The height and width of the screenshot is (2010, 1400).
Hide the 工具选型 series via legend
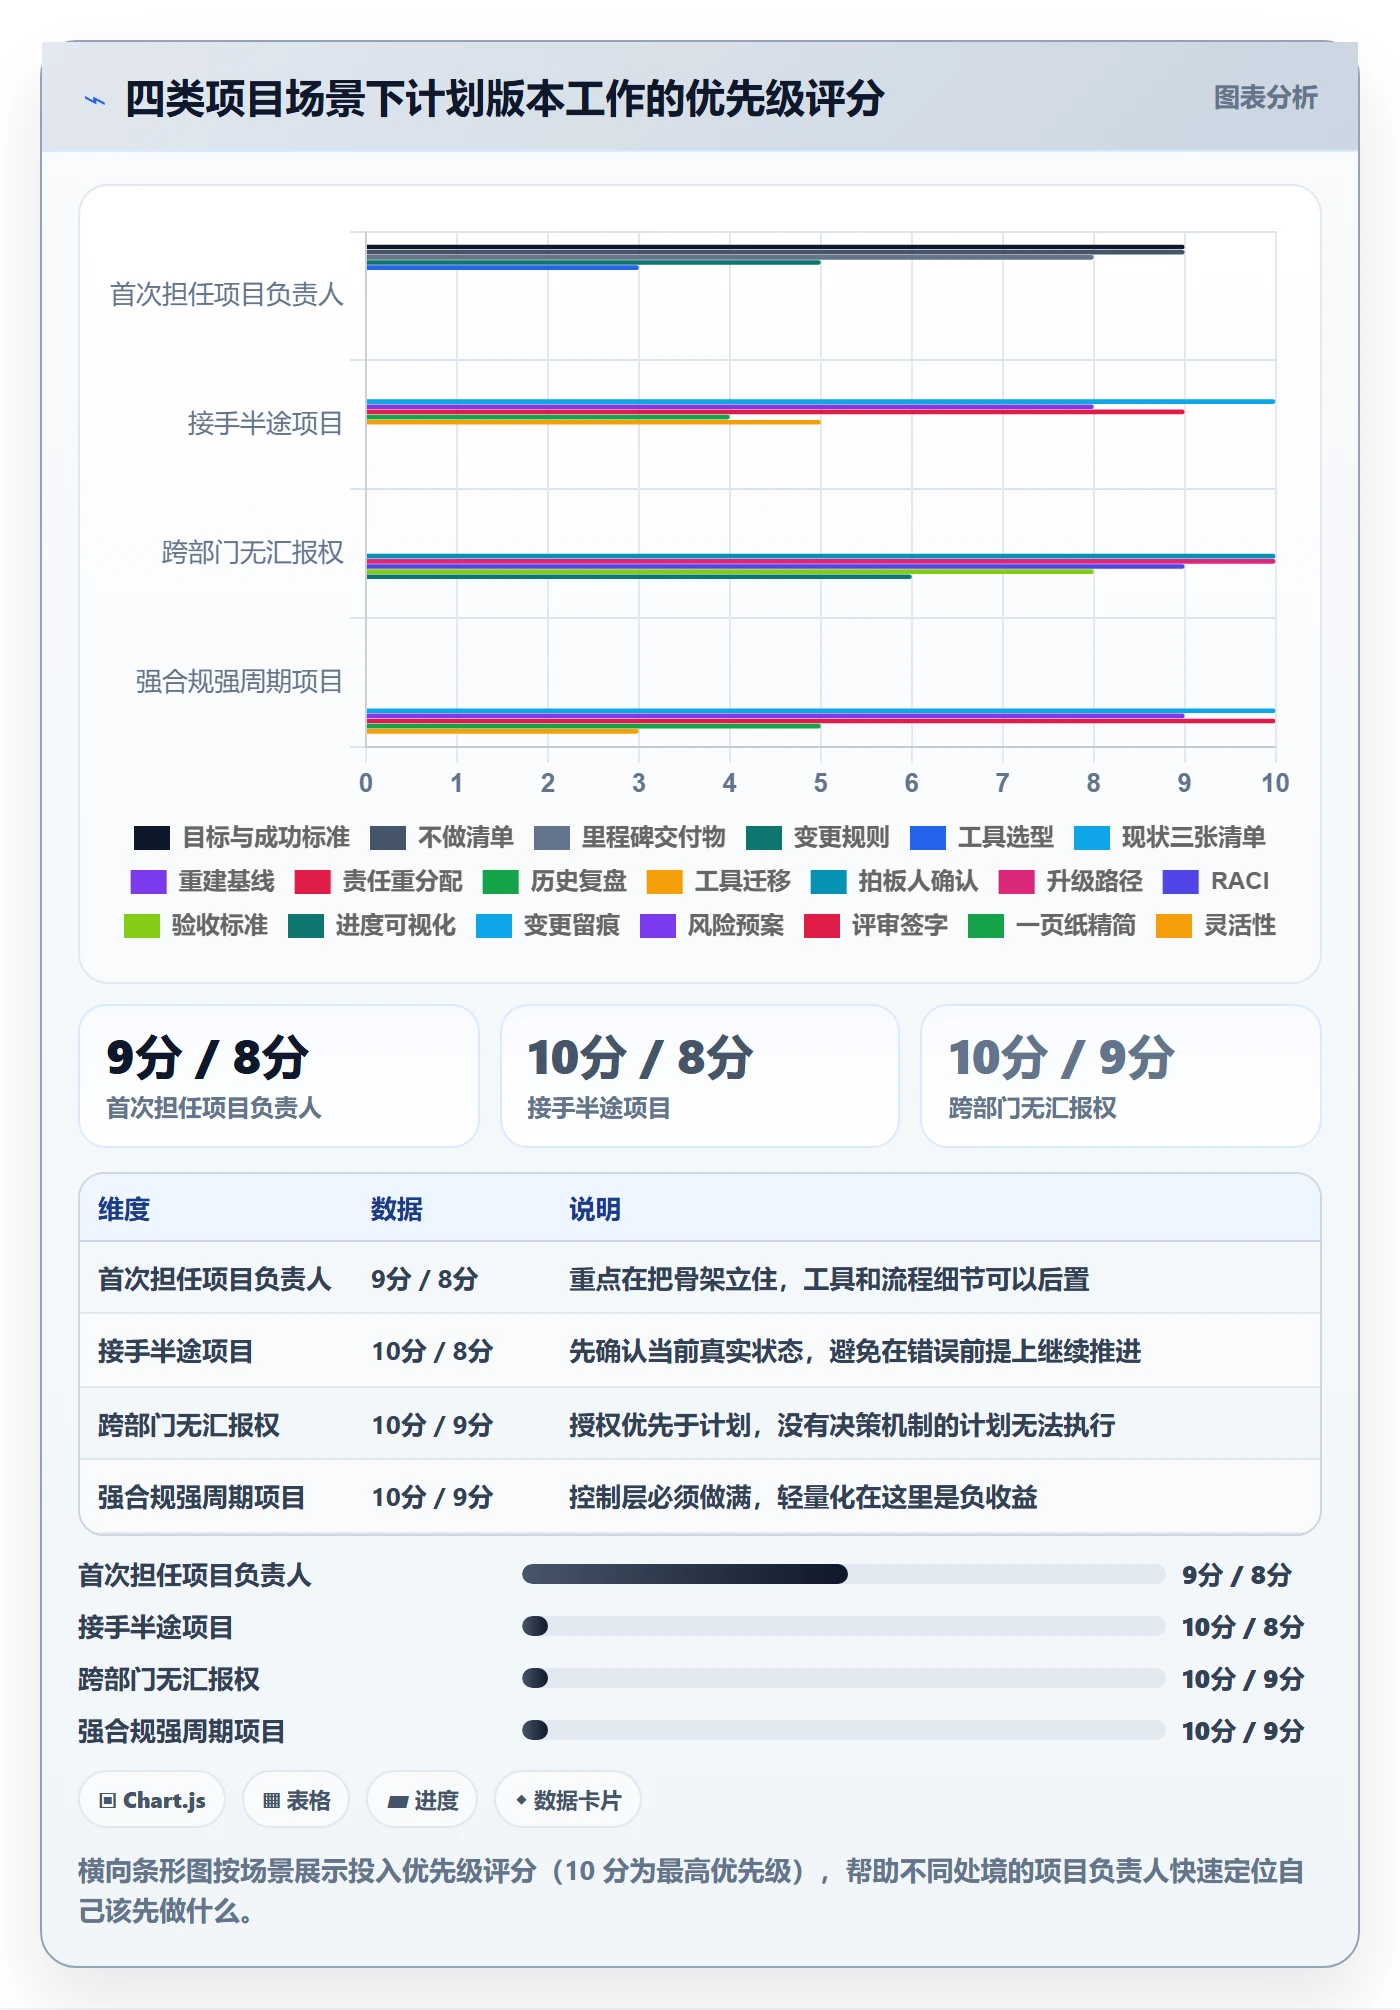pyautogui.click(x=982, y=837)
